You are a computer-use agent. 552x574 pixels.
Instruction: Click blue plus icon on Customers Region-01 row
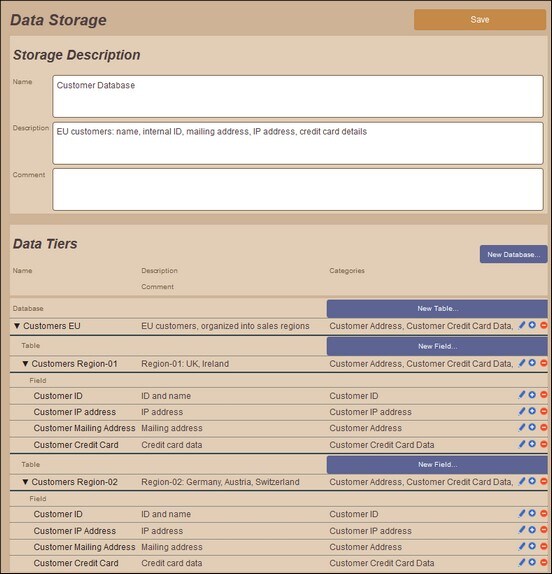pyautogui.click(x=532, y=363)
